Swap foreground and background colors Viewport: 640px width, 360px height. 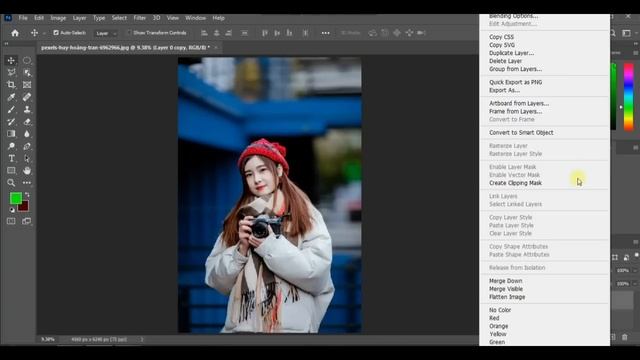pyautogui.click(x=27, y=194)
